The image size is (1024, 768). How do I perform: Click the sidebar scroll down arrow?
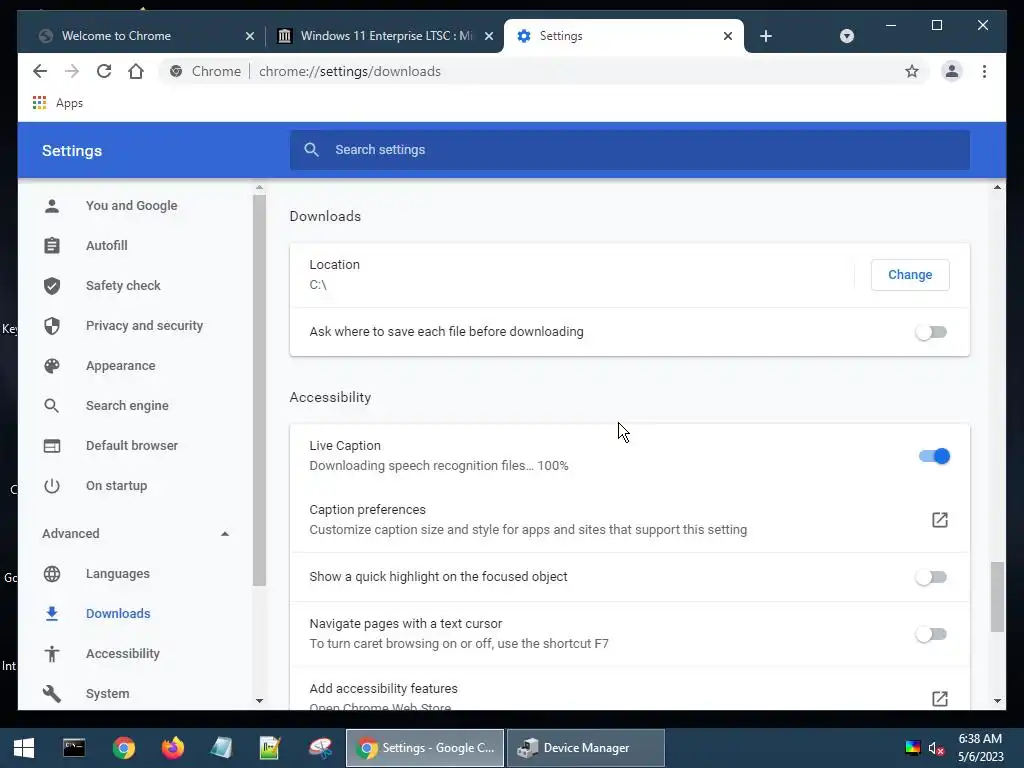click(x=259, y=701)
